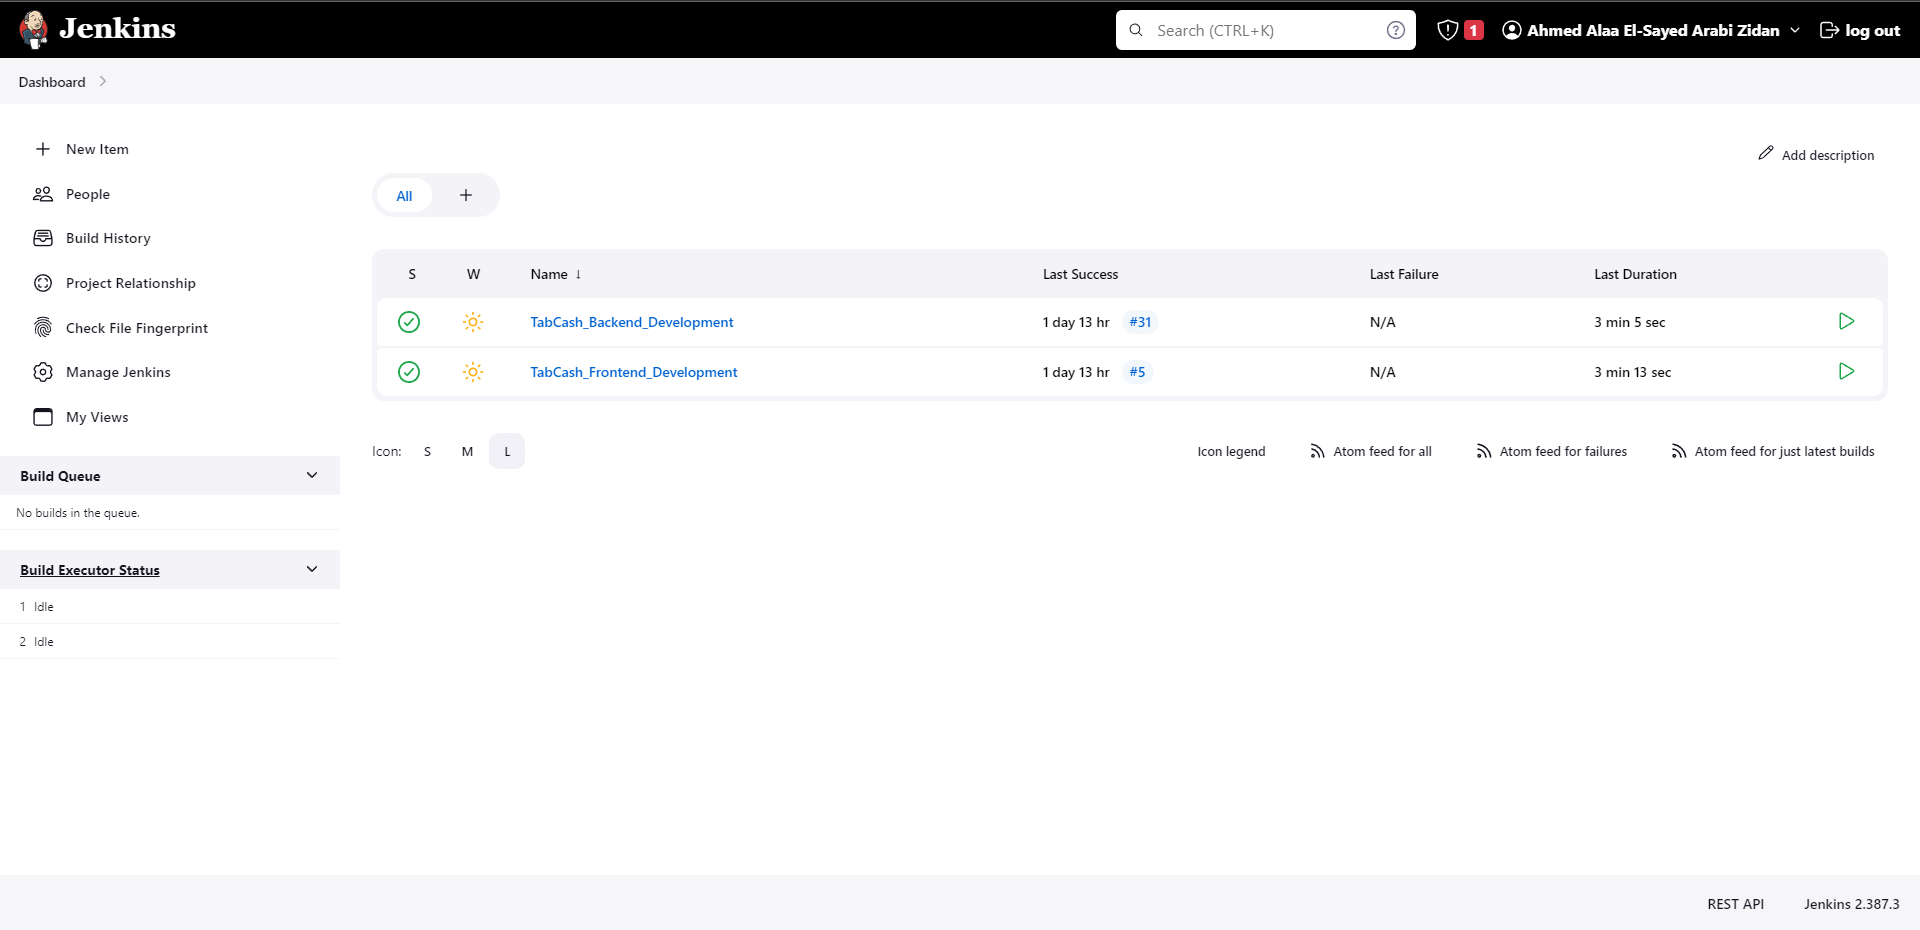Click the log out link
Viewport: 1920px width, 930px height.
coord(1860,30)
